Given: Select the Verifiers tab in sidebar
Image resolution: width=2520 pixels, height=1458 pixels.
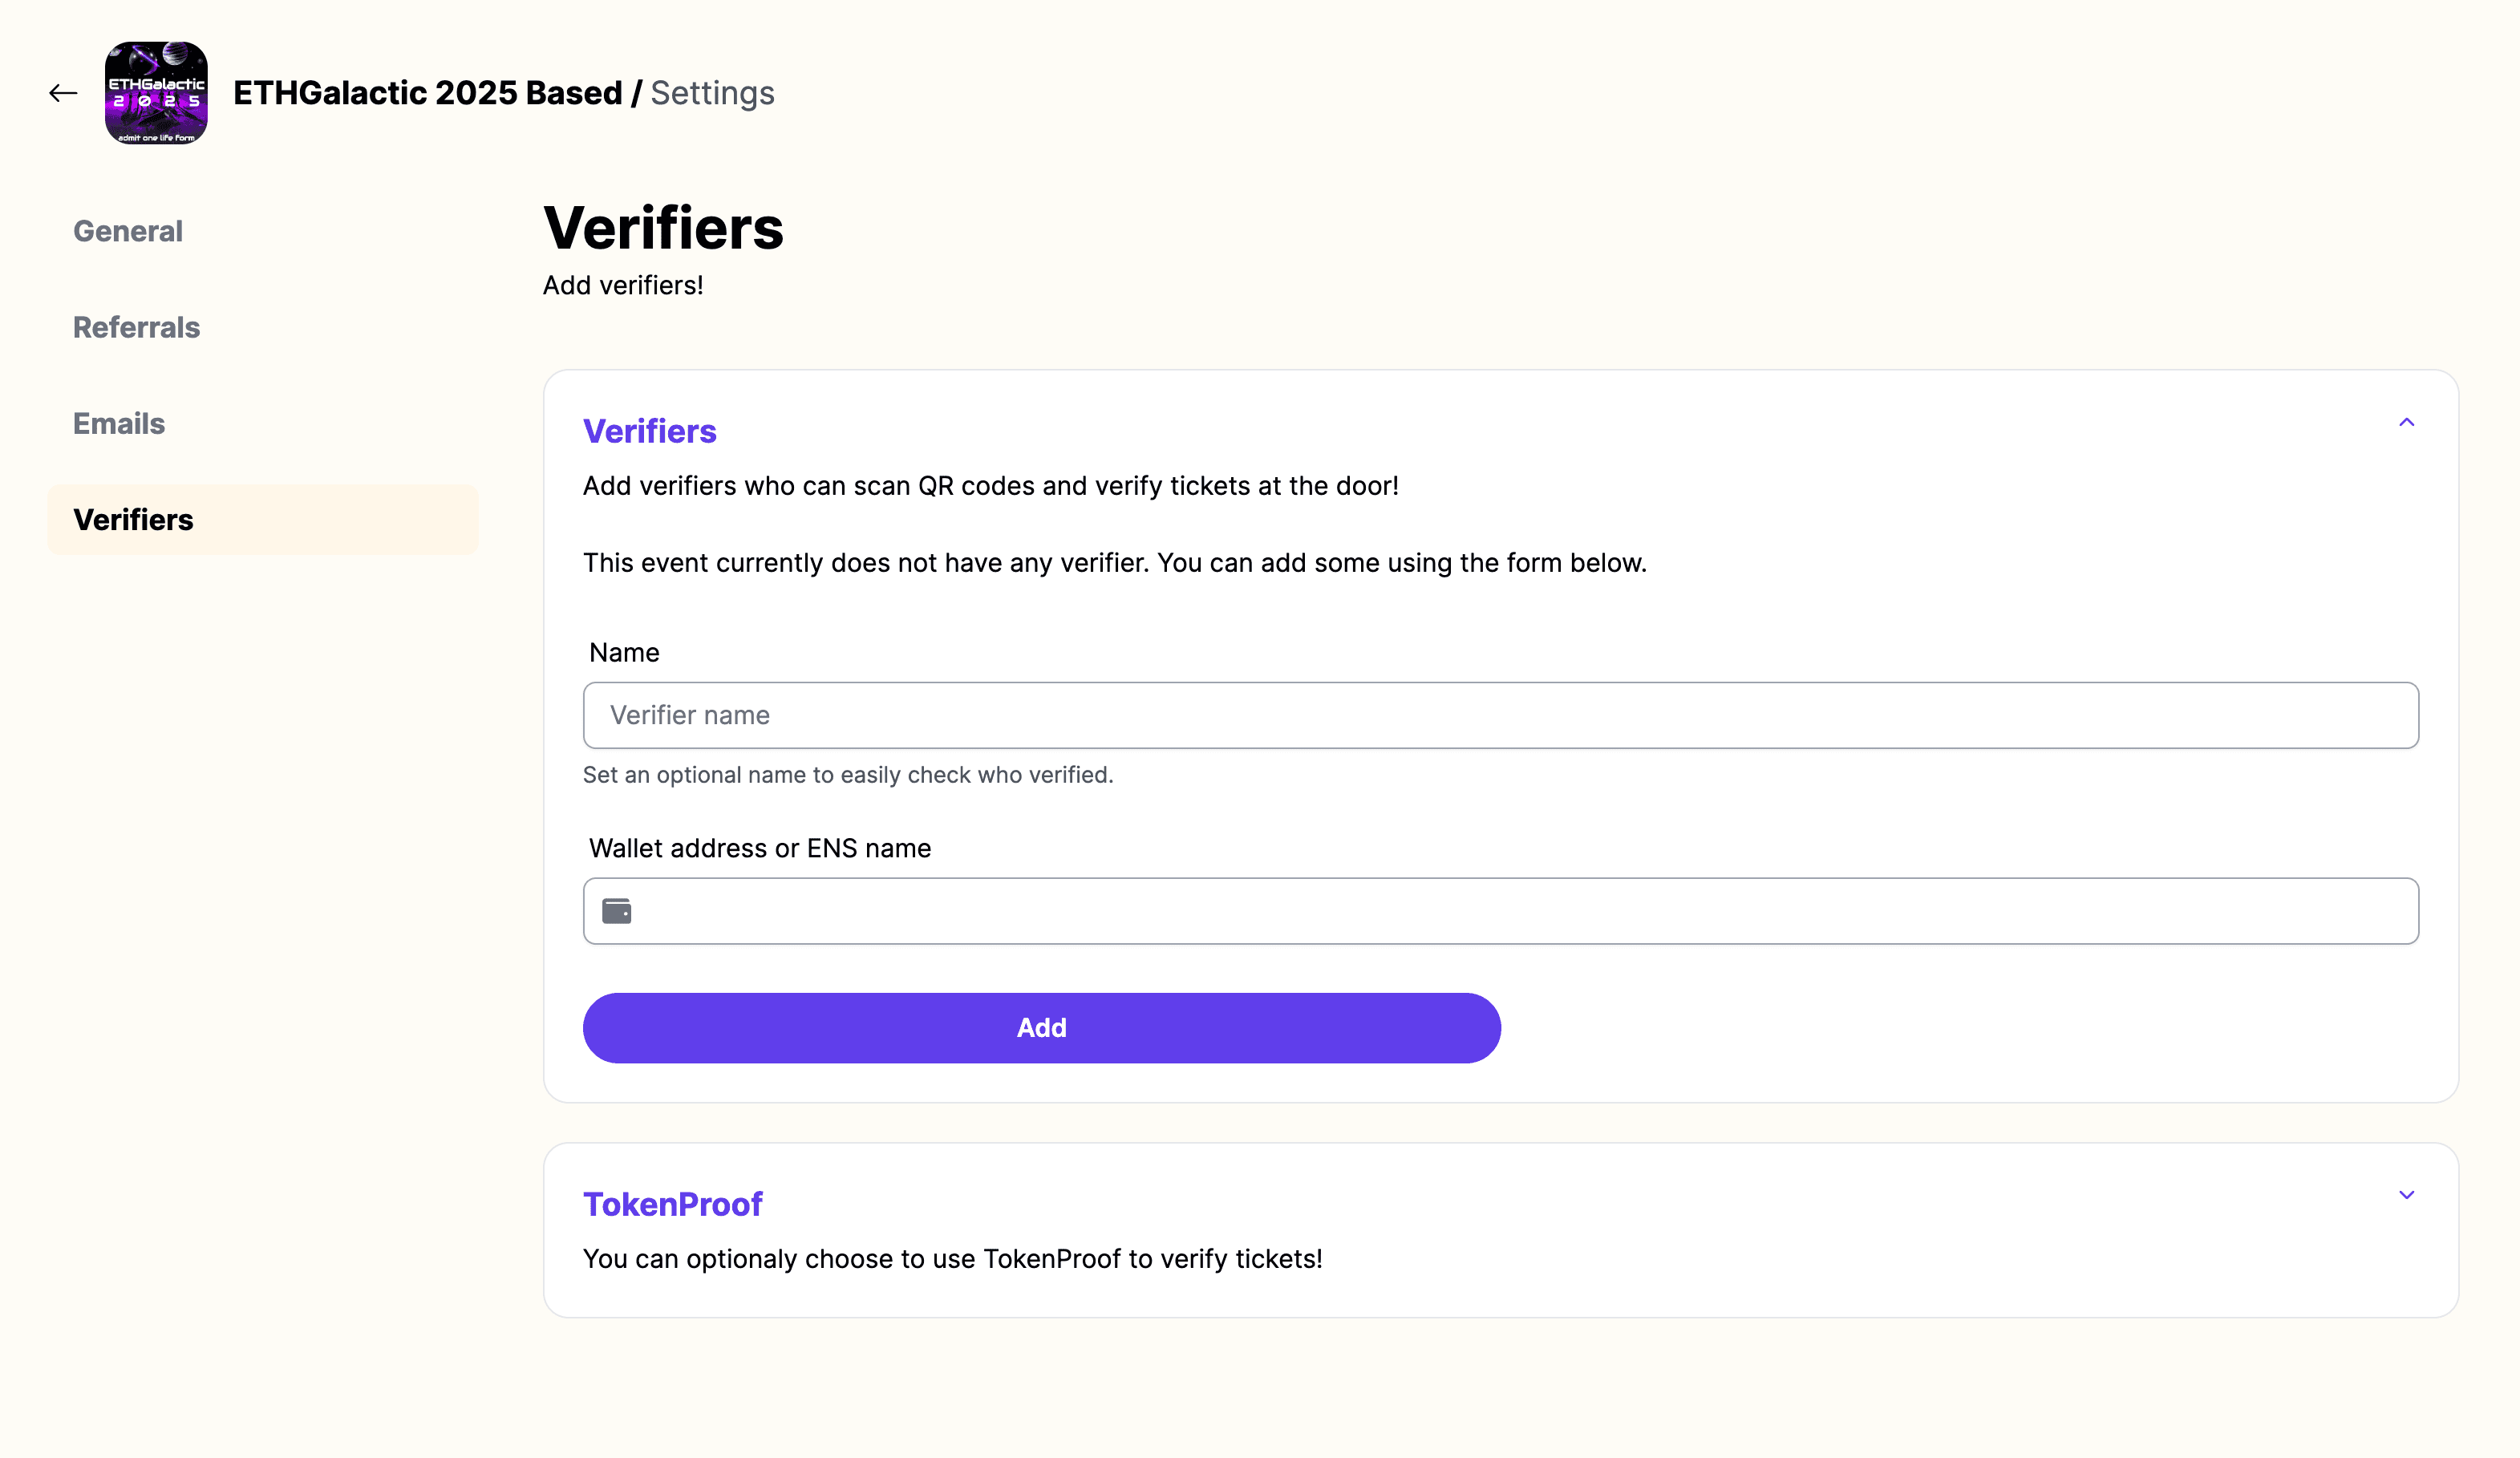Looking at the screenshot, I should pos(262,520).
